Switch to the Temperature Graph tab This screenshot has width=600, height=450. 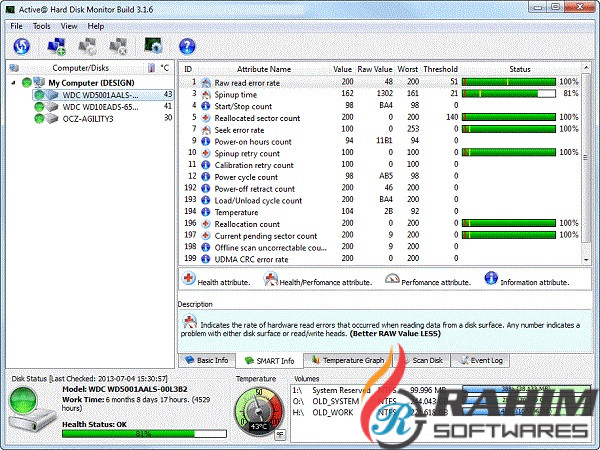(x=347, y=360)
